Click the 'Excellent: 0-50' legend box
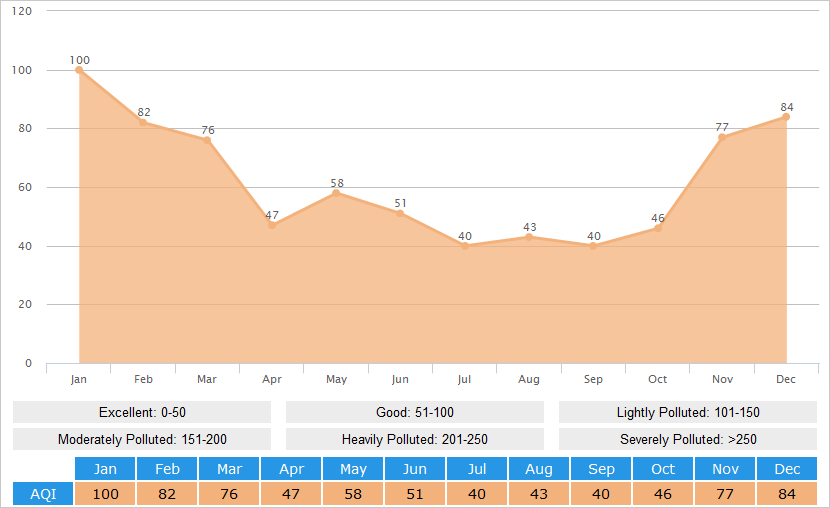Screen dimensions: 830x508 click(x=142, y=412)
